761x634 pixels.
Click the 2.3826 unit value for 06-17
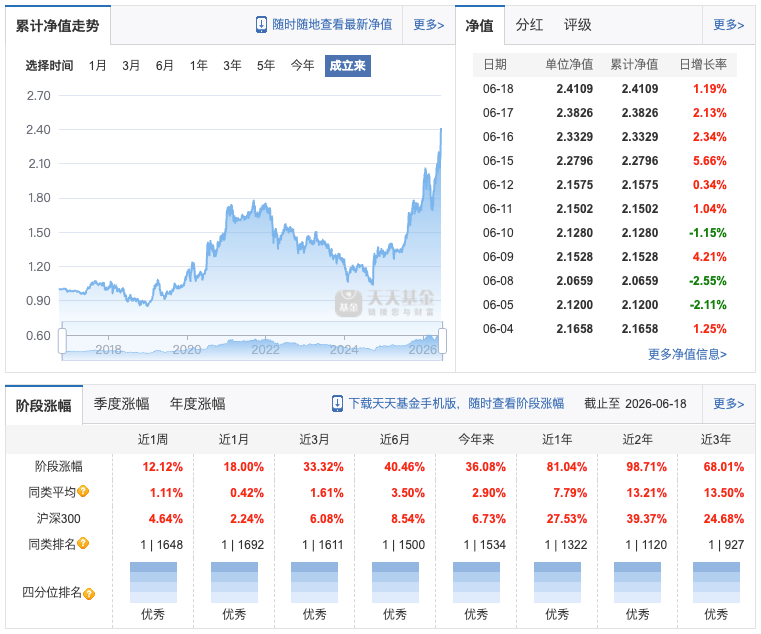click(575, 113)
